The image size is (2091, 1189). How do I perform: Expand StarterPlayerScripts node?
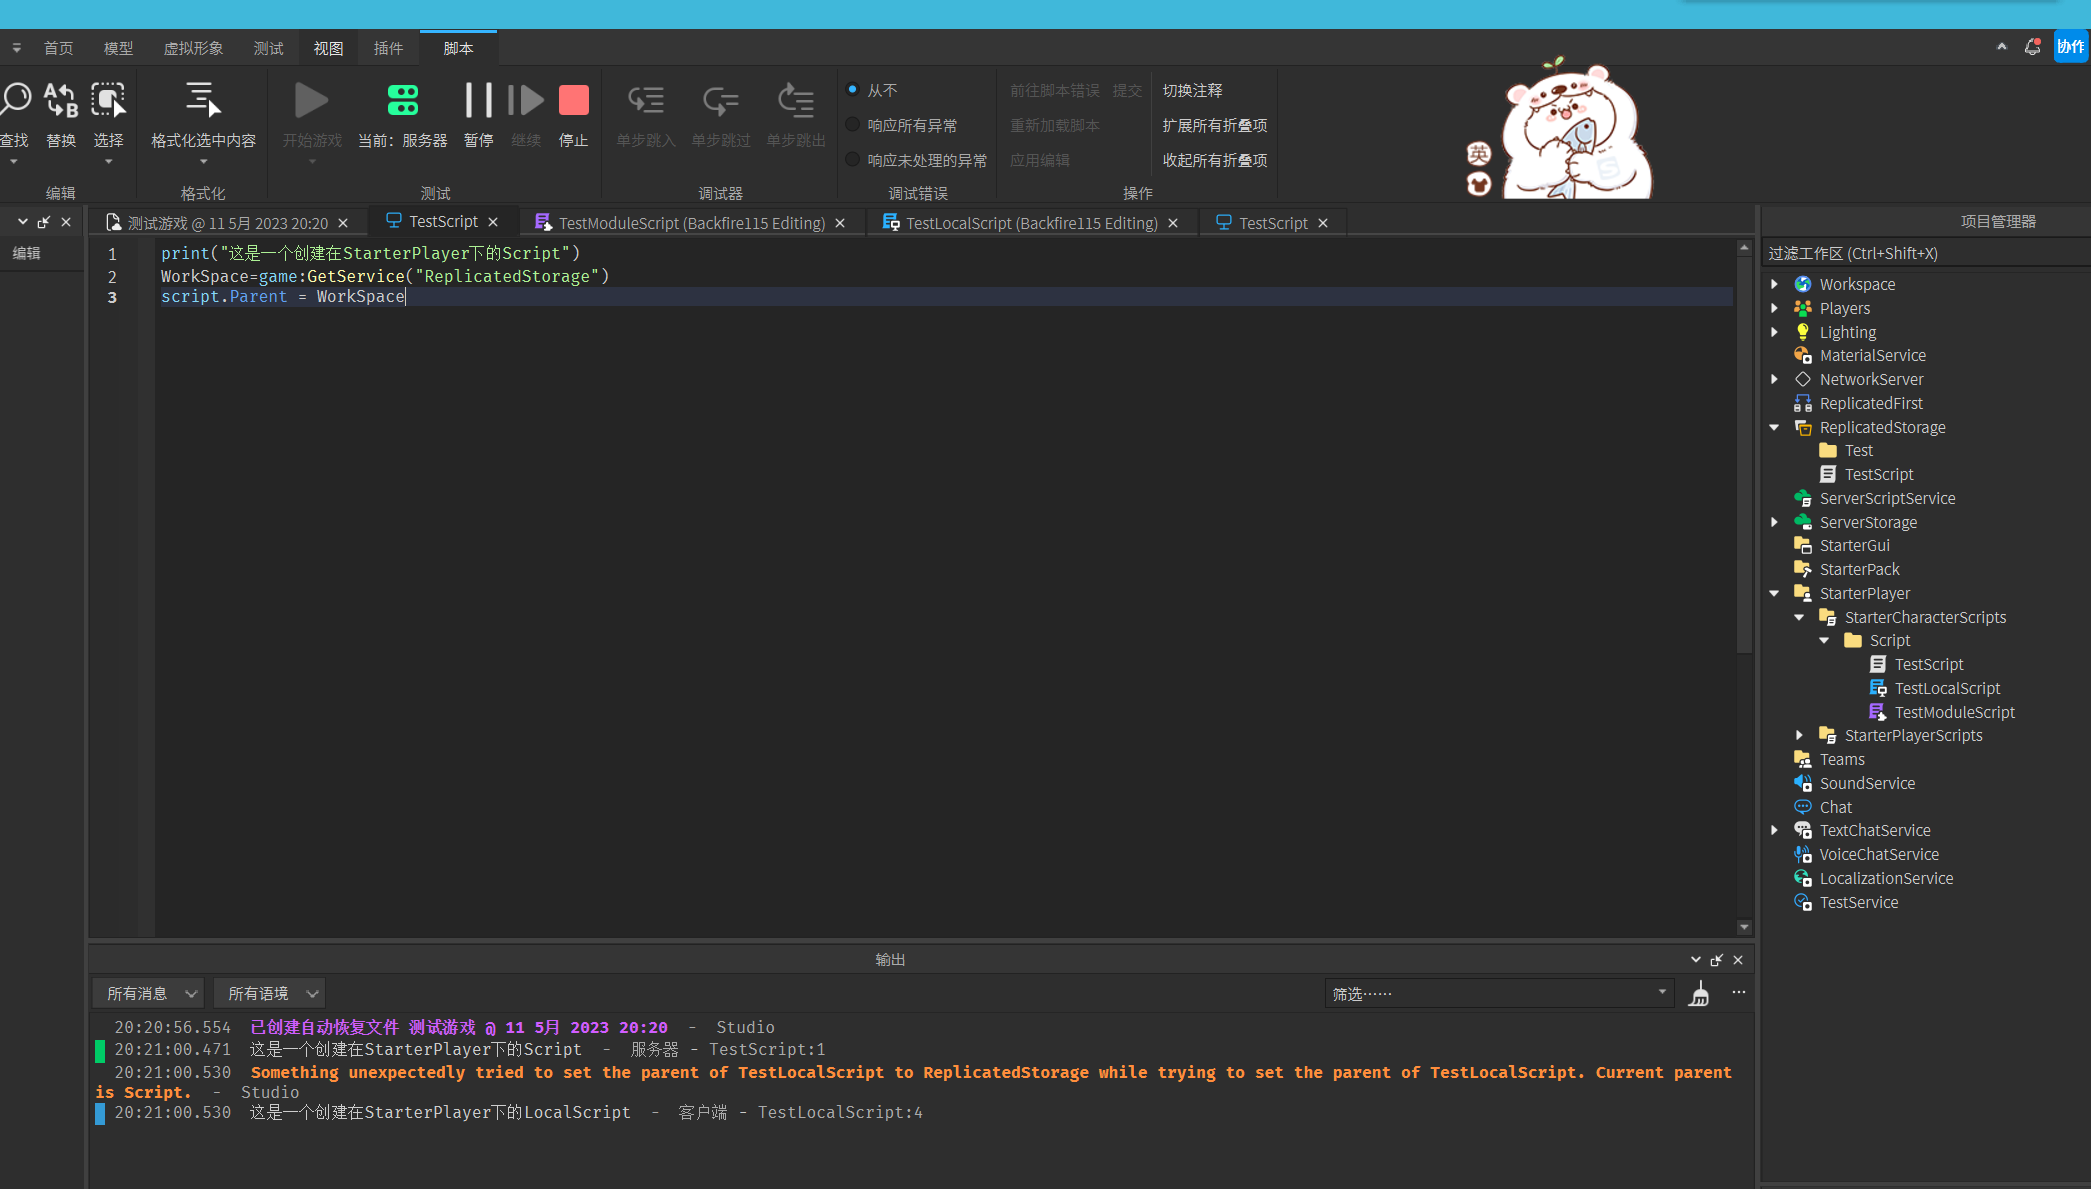coord(1800,735)
